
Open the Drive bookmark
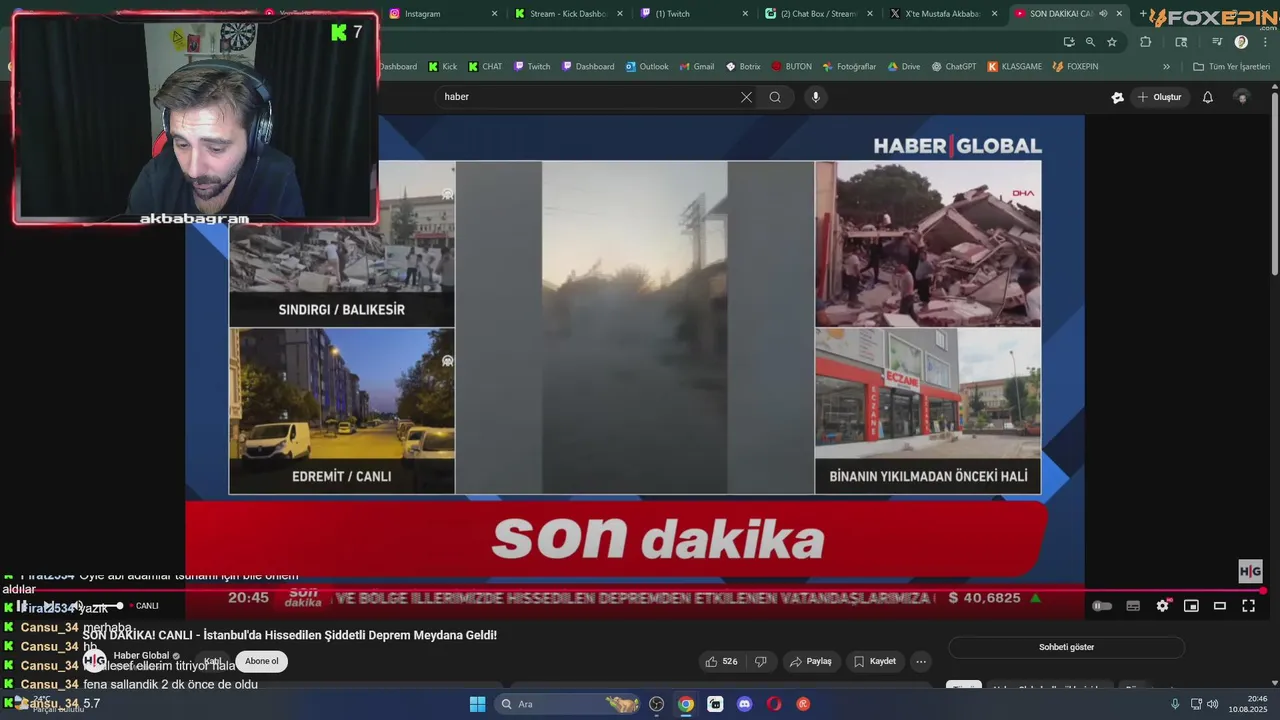tap(904, 67)
